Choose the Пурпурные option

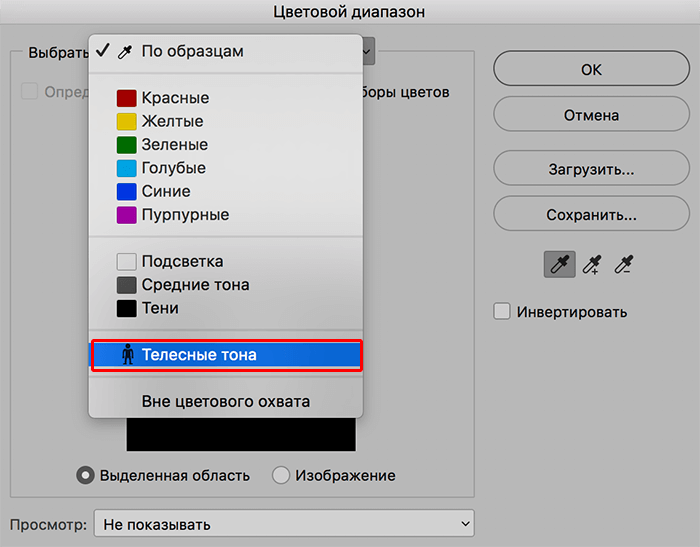click(x=226, y=215)
